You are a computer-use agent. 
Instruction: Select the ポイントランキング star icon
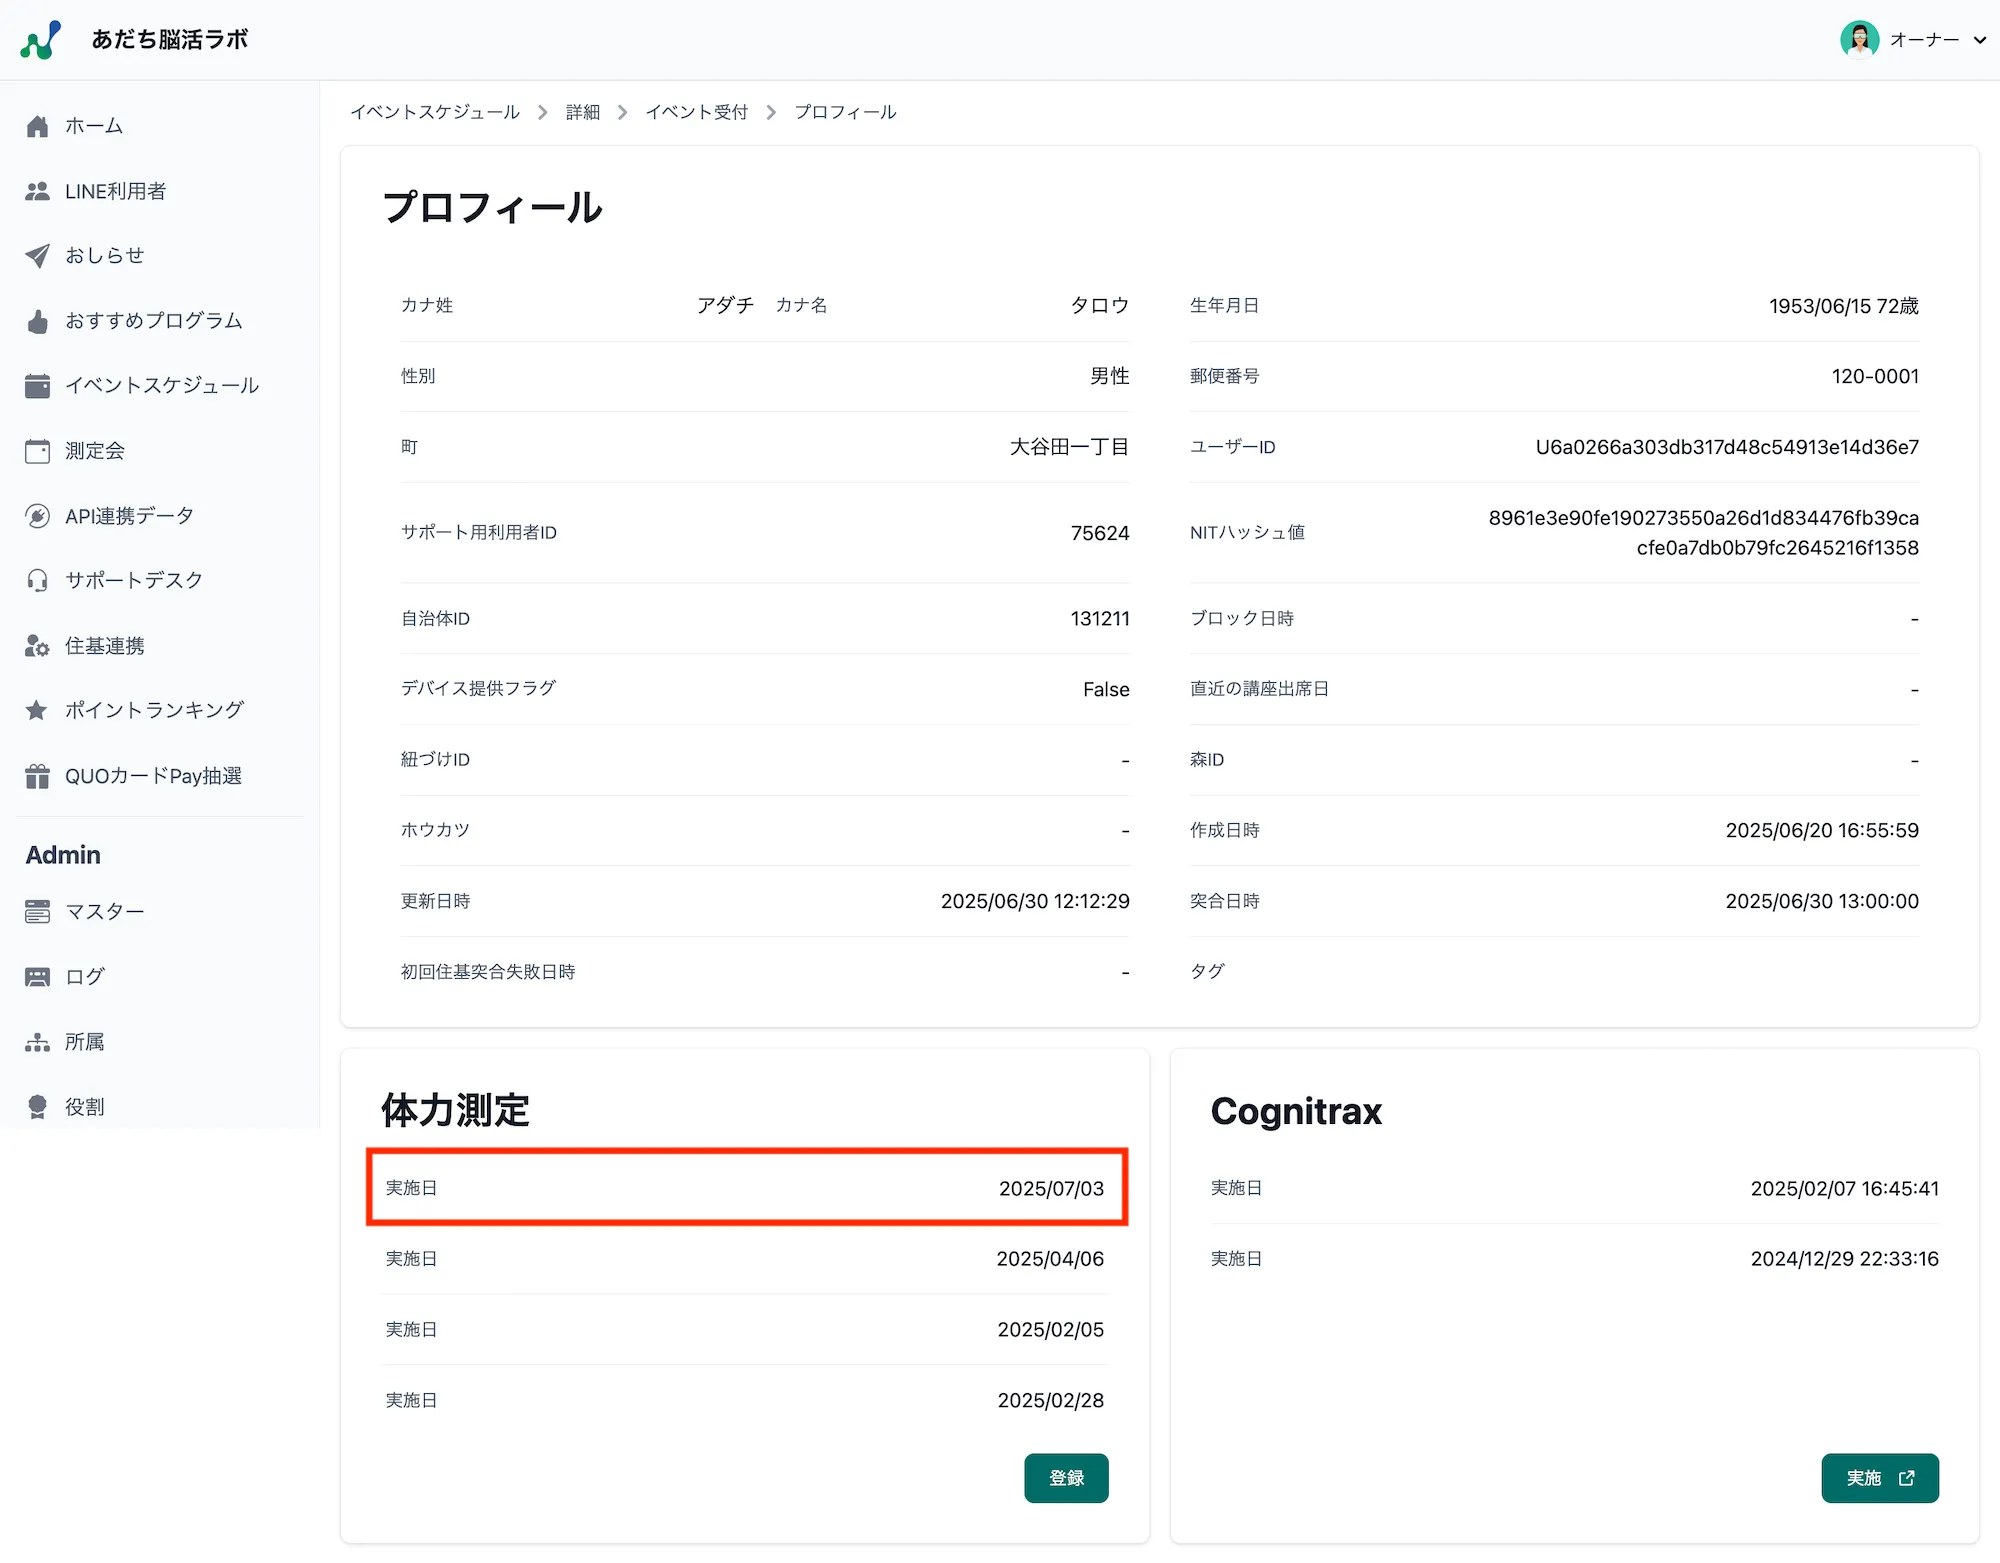(x=38, y=710)
